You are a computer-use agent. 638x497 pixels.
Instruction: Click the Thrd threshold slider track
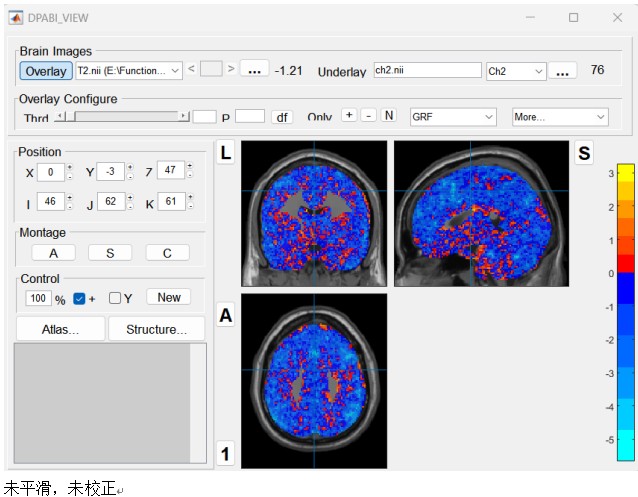pos(121,117)
